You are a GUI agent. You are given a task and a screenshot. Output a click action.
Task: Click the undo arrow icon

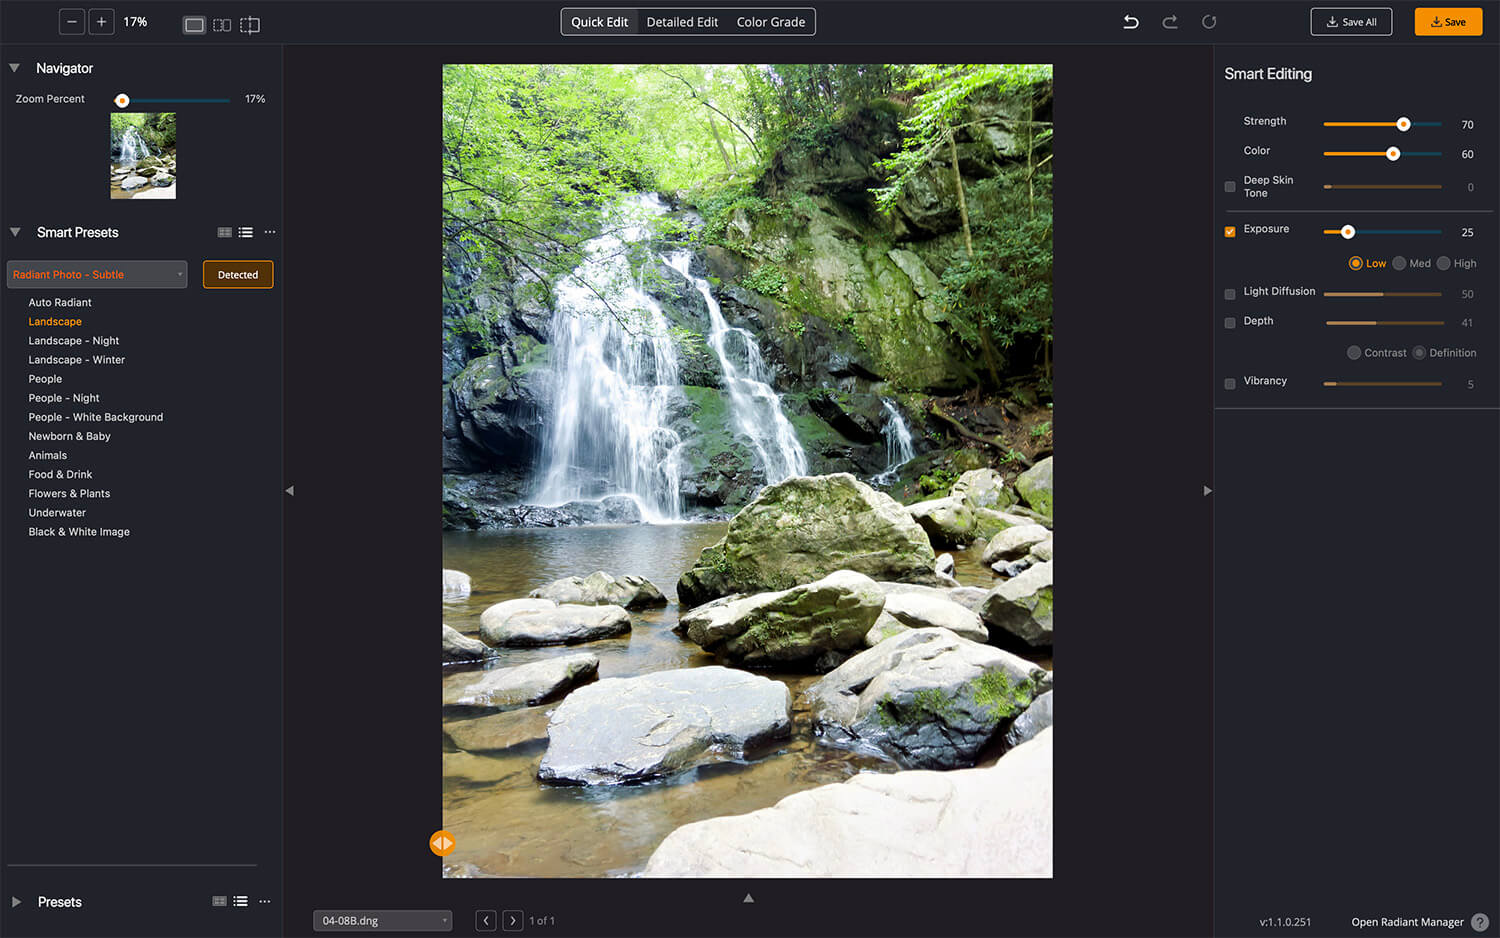click(1131, 22)
